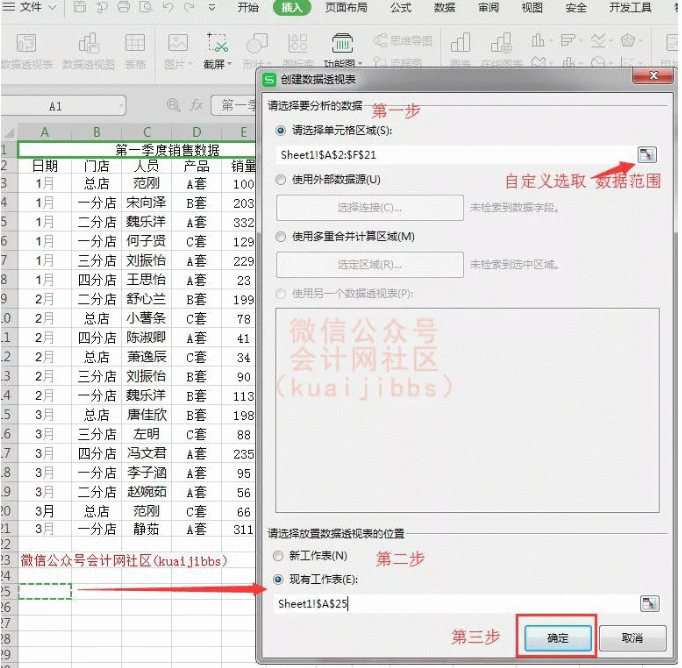Switch to the 开始 ribbon tab
Viewport: 682px width, 668px height.
[x=248, y=7]
